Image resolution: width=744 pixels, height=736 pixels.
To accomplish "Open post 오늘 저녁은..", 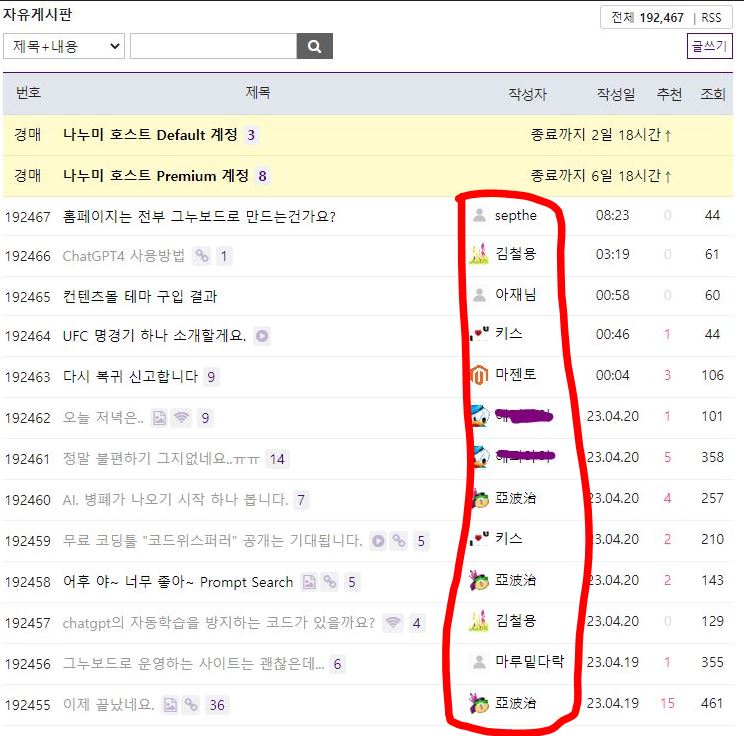I will click(103, 418).
